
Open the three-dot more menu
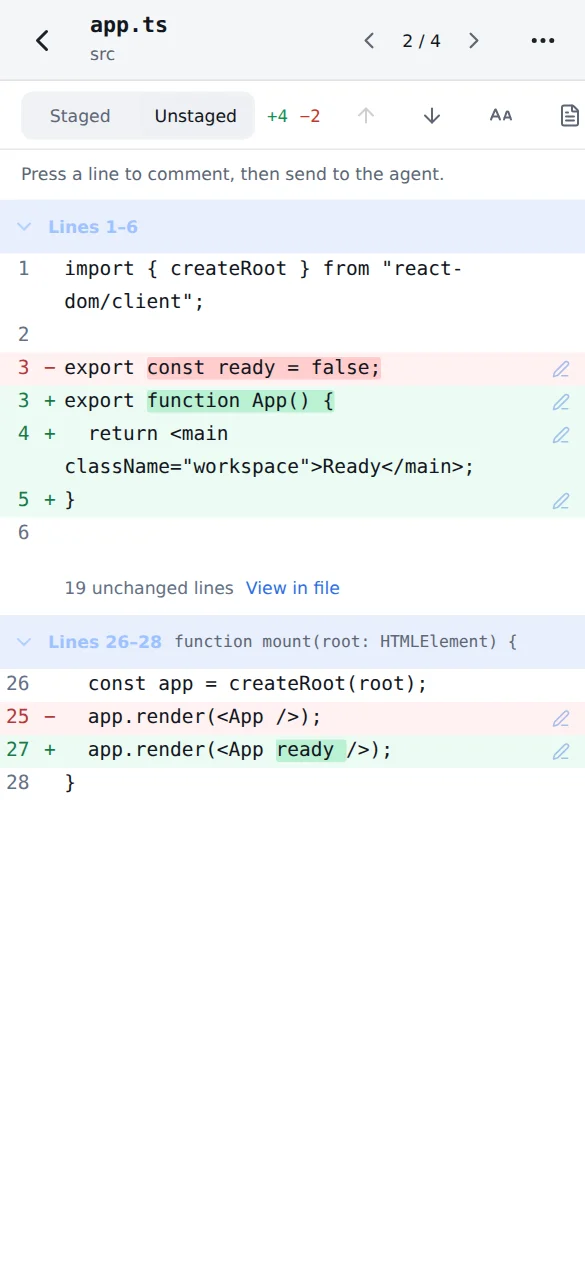(x=542, y=41)
